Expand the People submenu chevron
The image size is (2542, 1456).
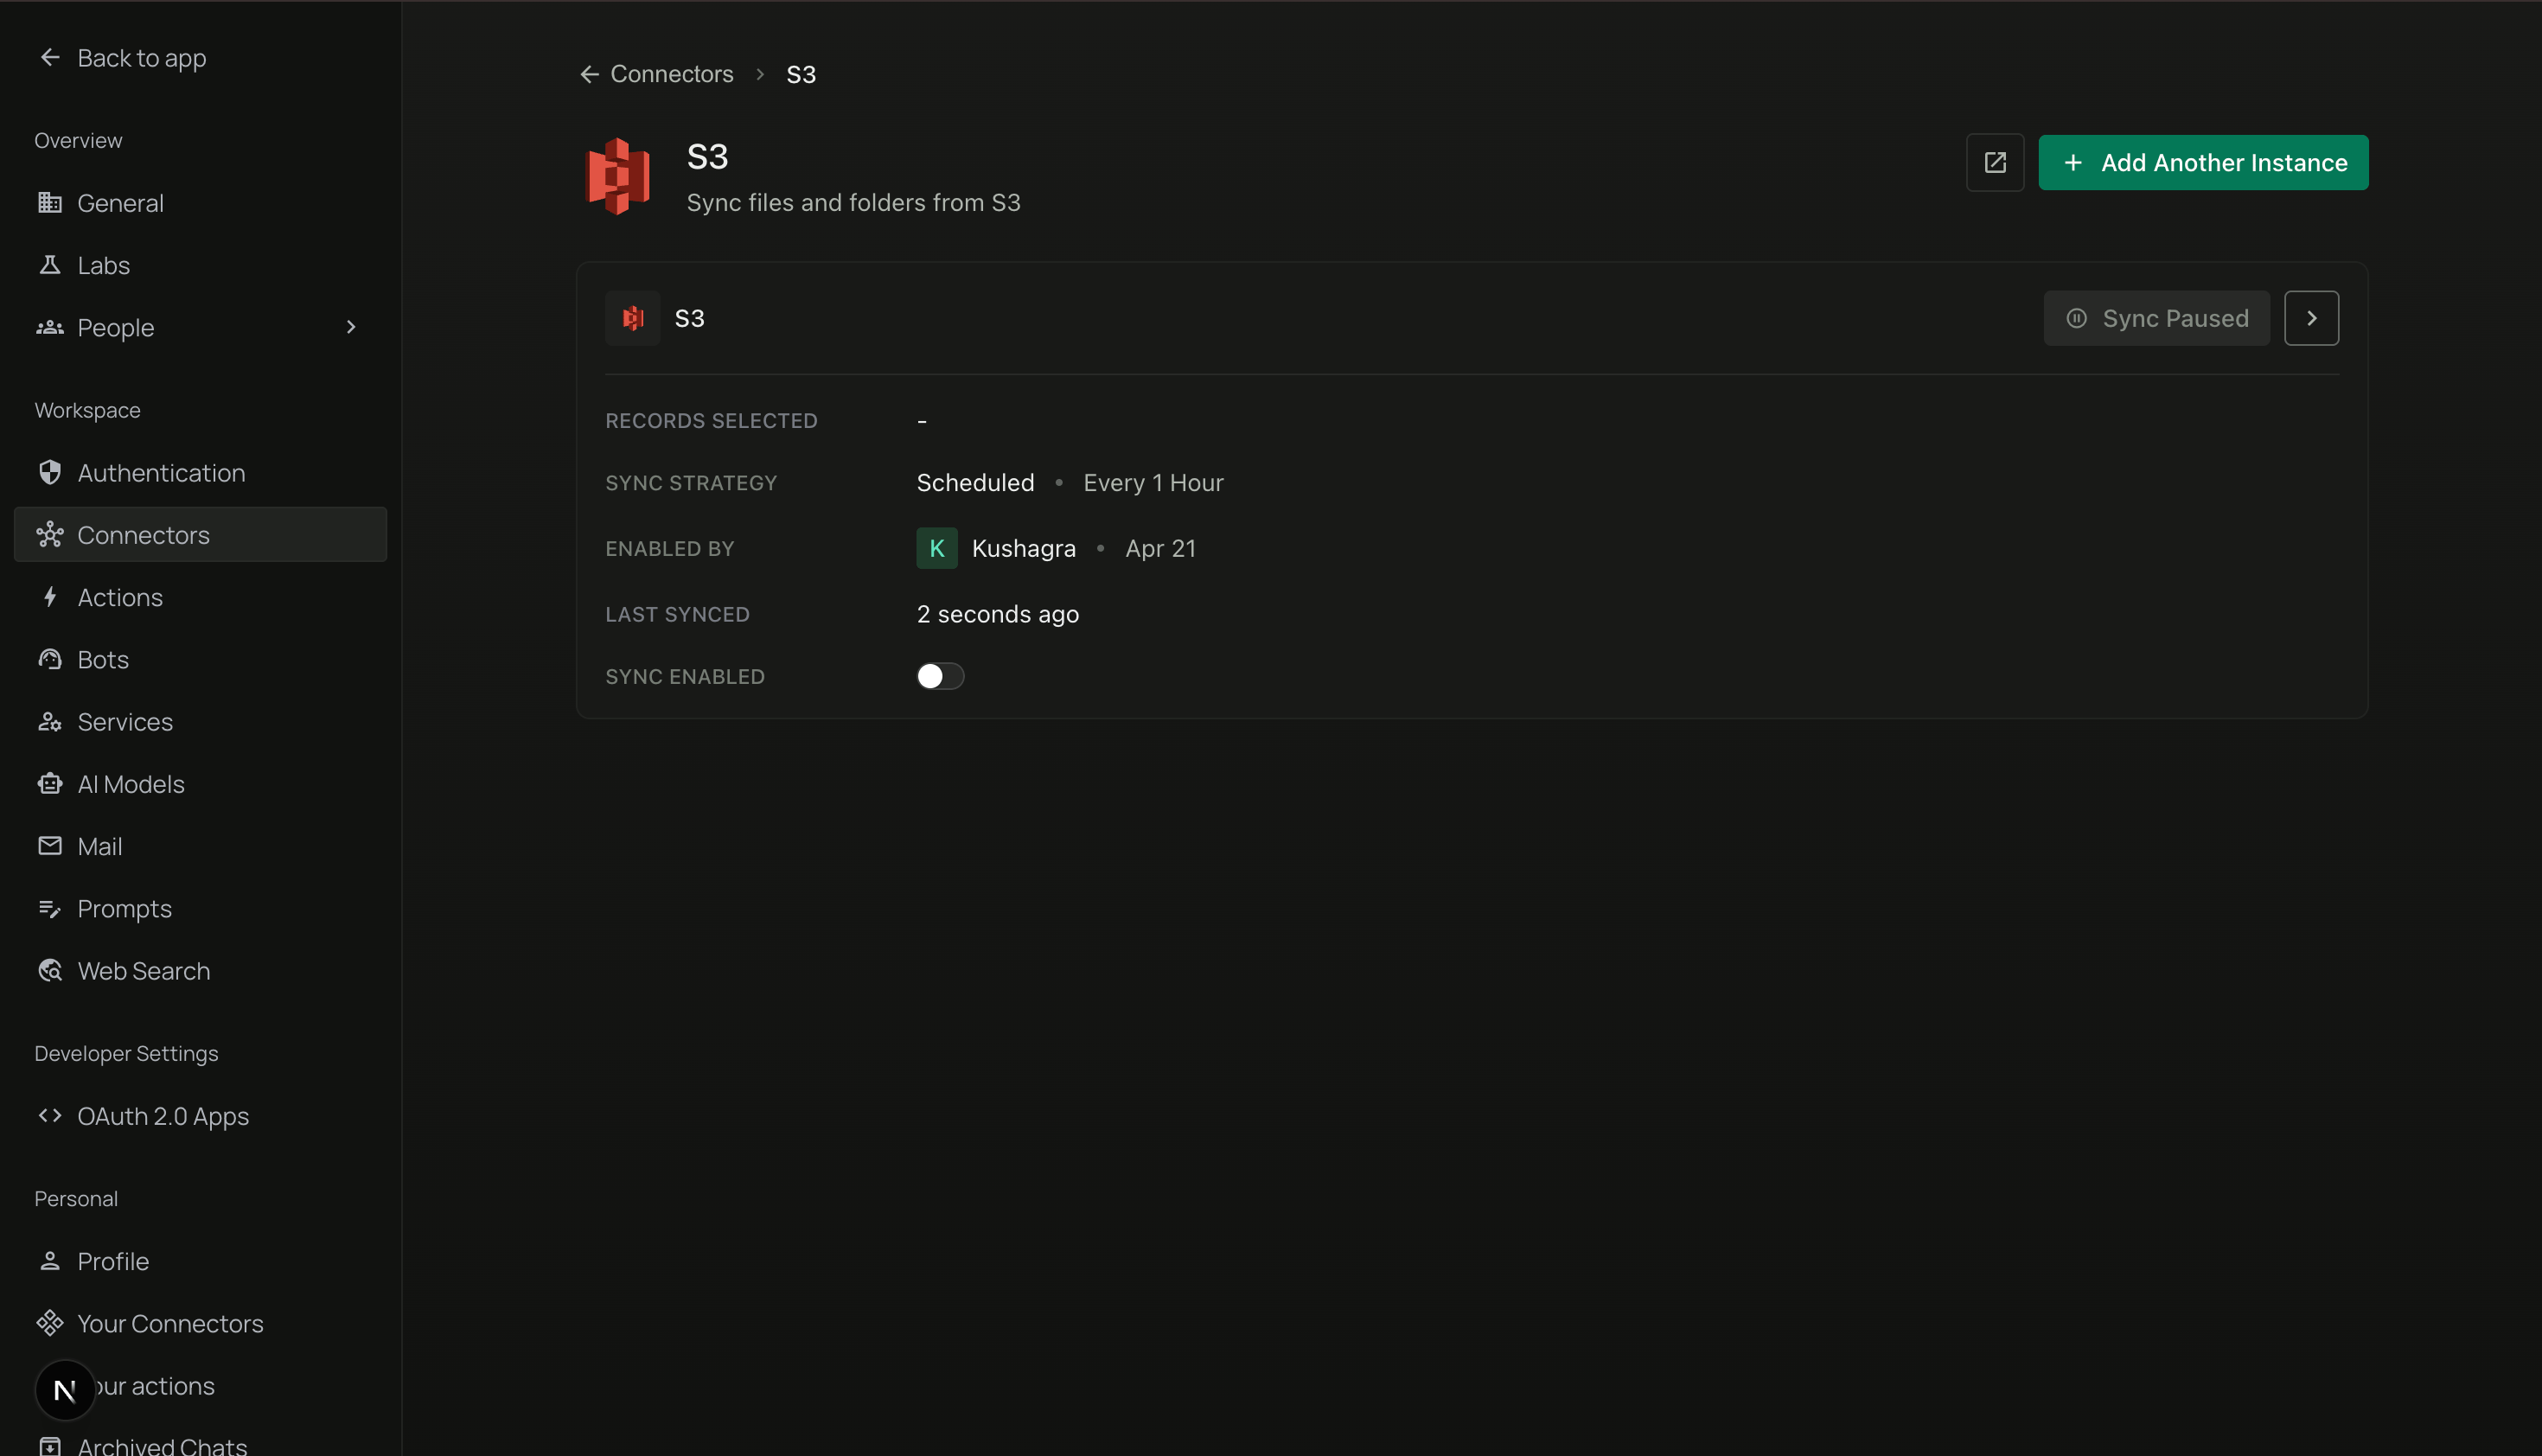point(351,327)
